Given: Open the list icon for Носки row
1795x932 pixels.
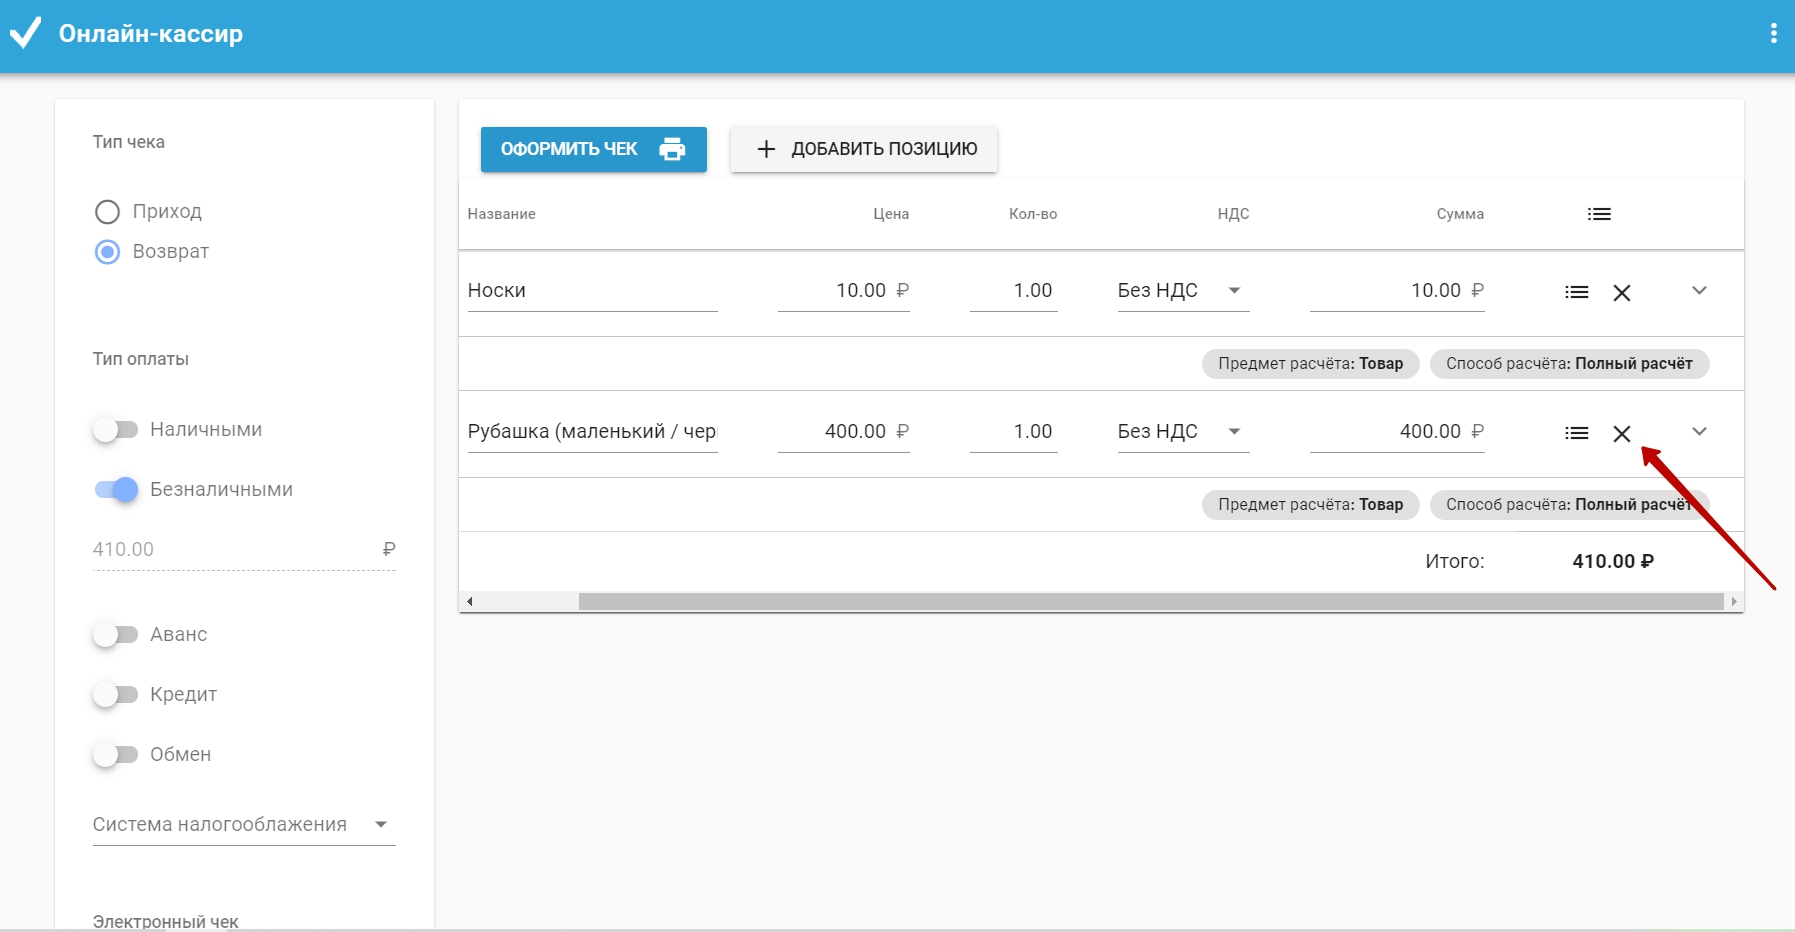Looking at the screenshot, I should (x=1577, y=292).
